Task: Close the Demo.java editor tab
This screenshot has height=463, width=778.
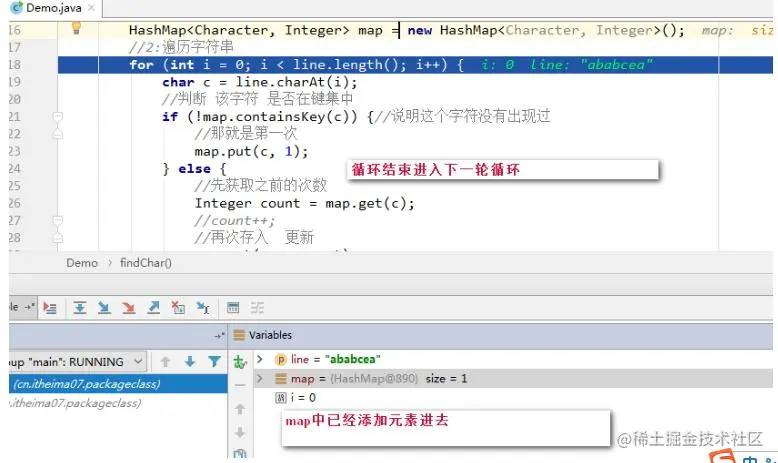Action: [x=91, y=8]
